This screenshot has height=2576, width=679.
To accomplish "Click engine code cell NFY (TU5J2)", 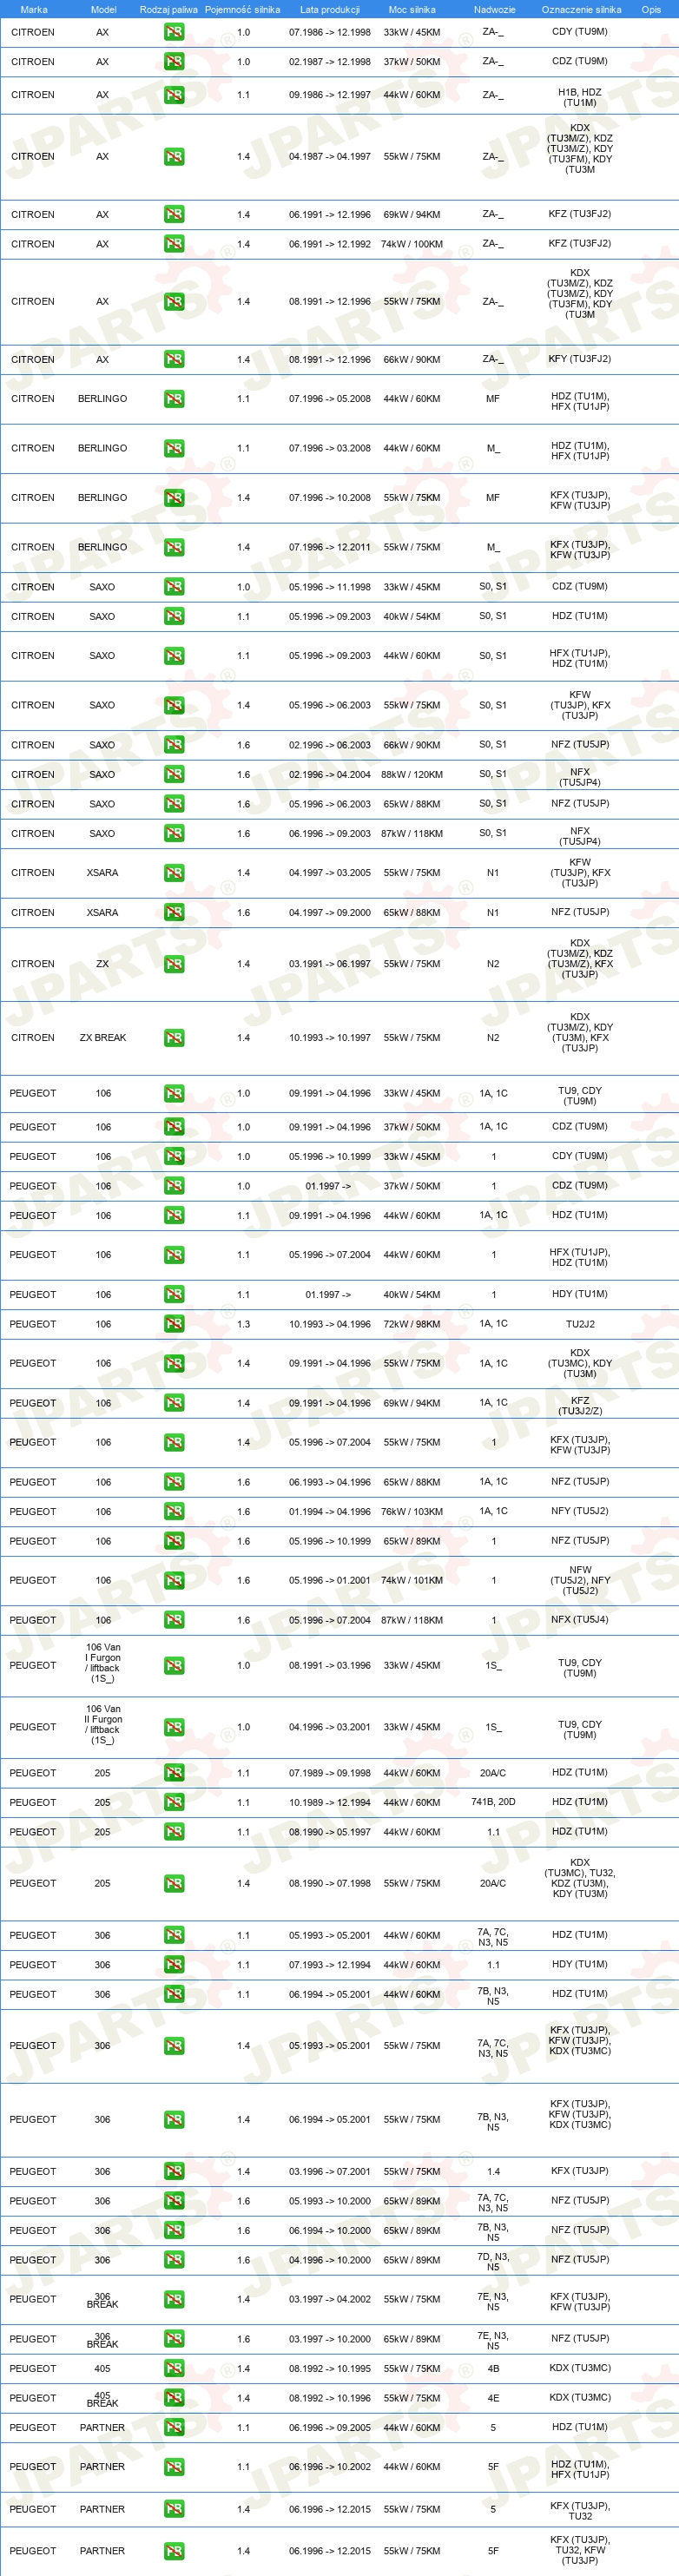I will point(580,1512).
